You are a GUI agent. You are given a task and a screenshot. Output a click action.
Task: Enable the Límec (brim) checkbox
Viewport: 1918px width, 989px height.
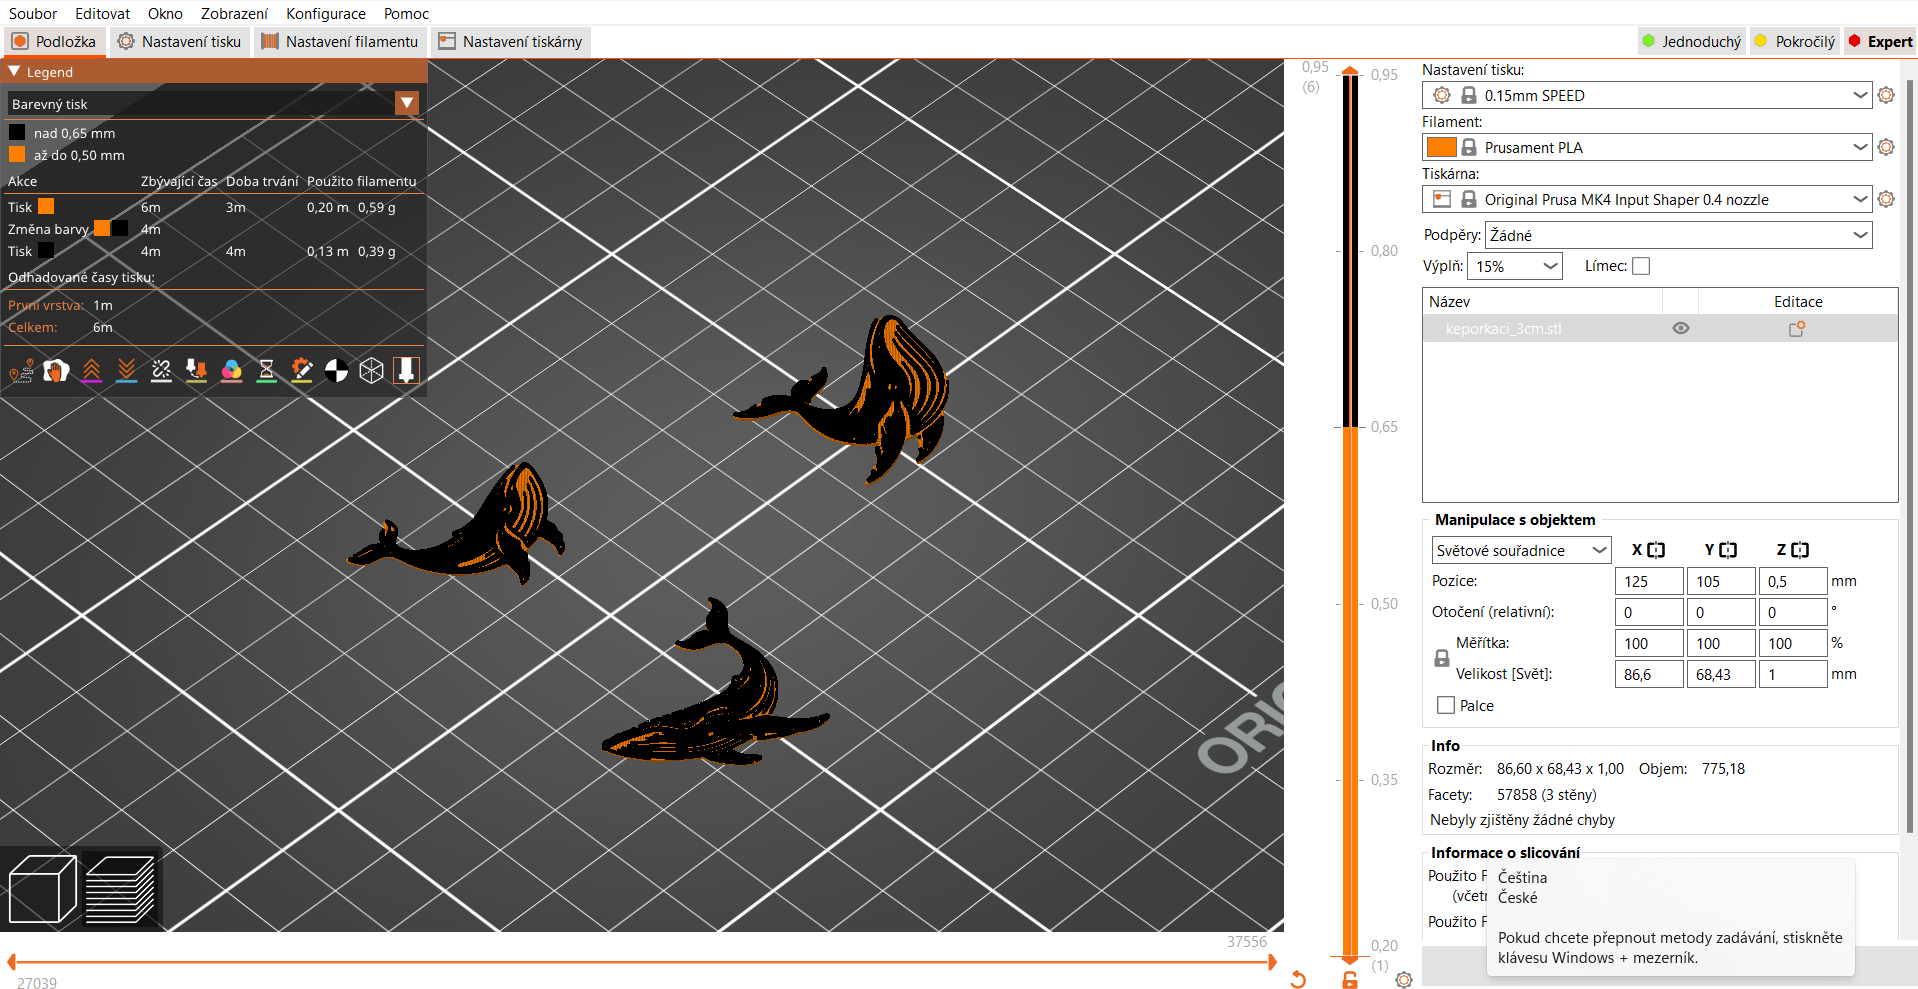1641,266
